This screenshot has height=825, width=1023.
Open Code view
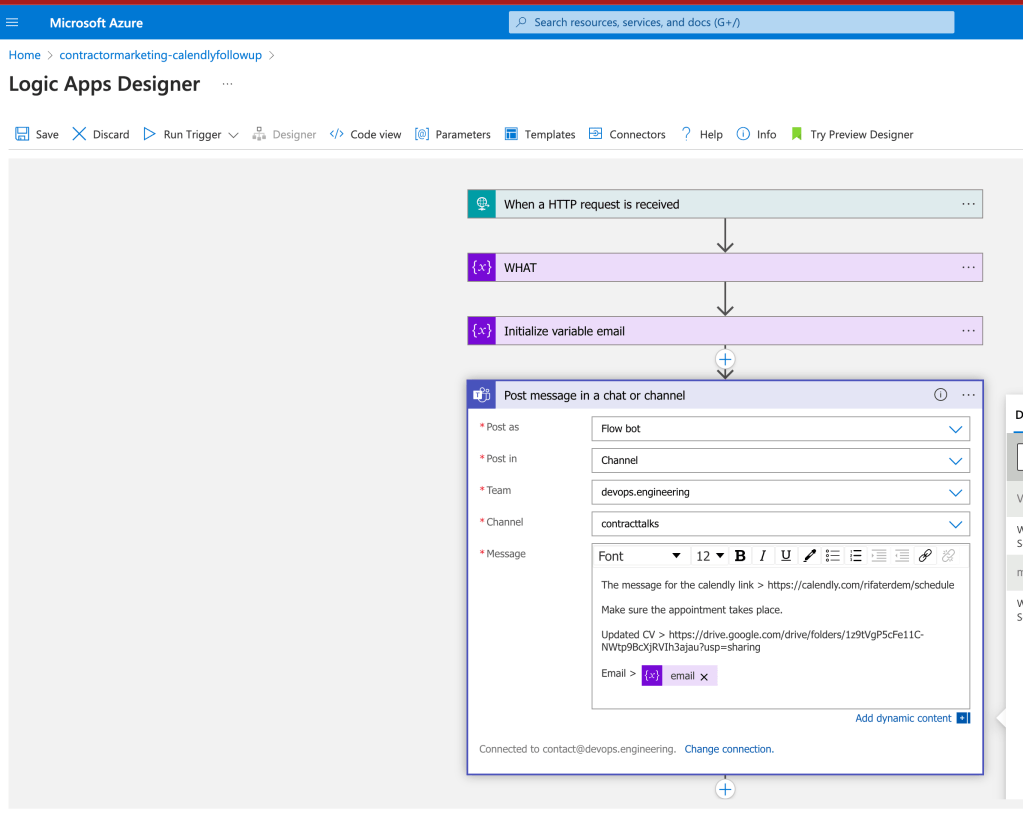coord(365,134)
